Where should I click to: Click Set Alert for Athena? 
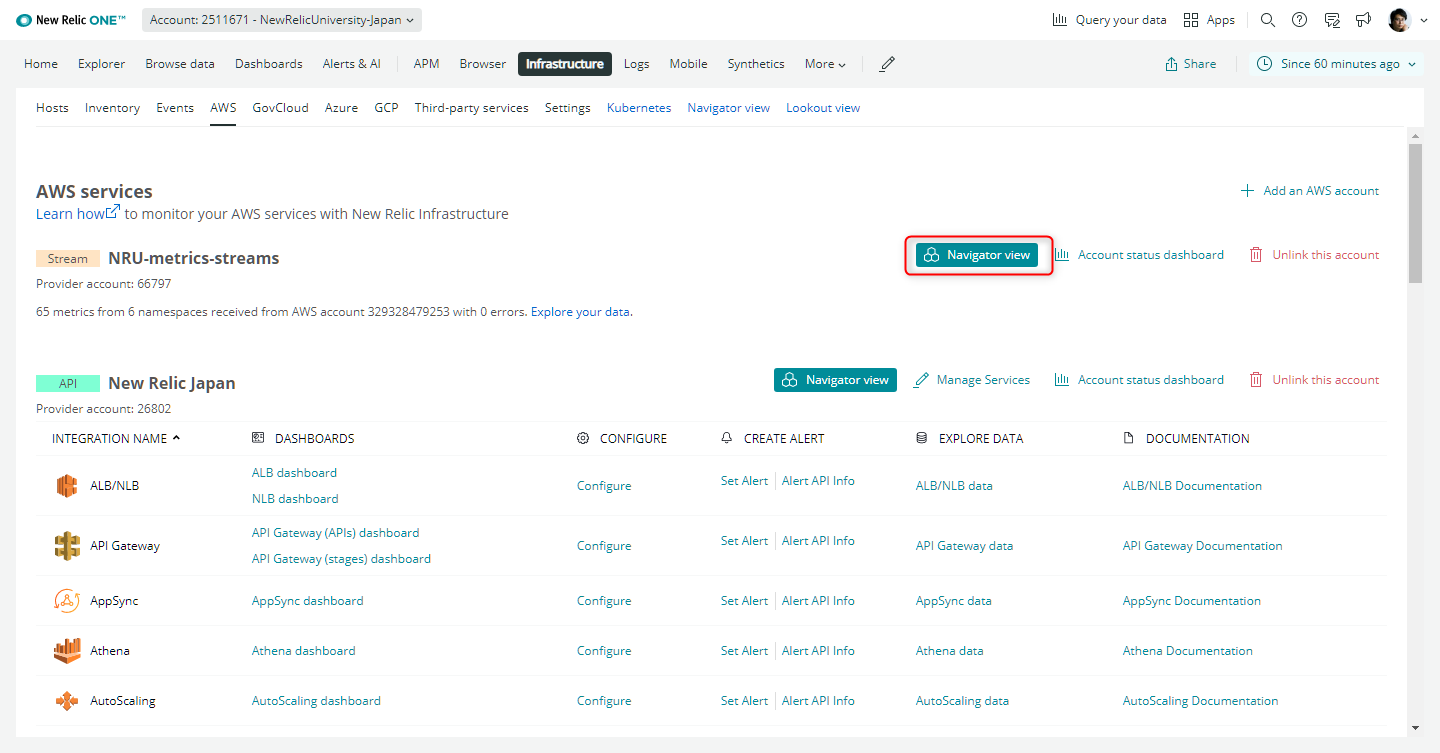[744, 651]
